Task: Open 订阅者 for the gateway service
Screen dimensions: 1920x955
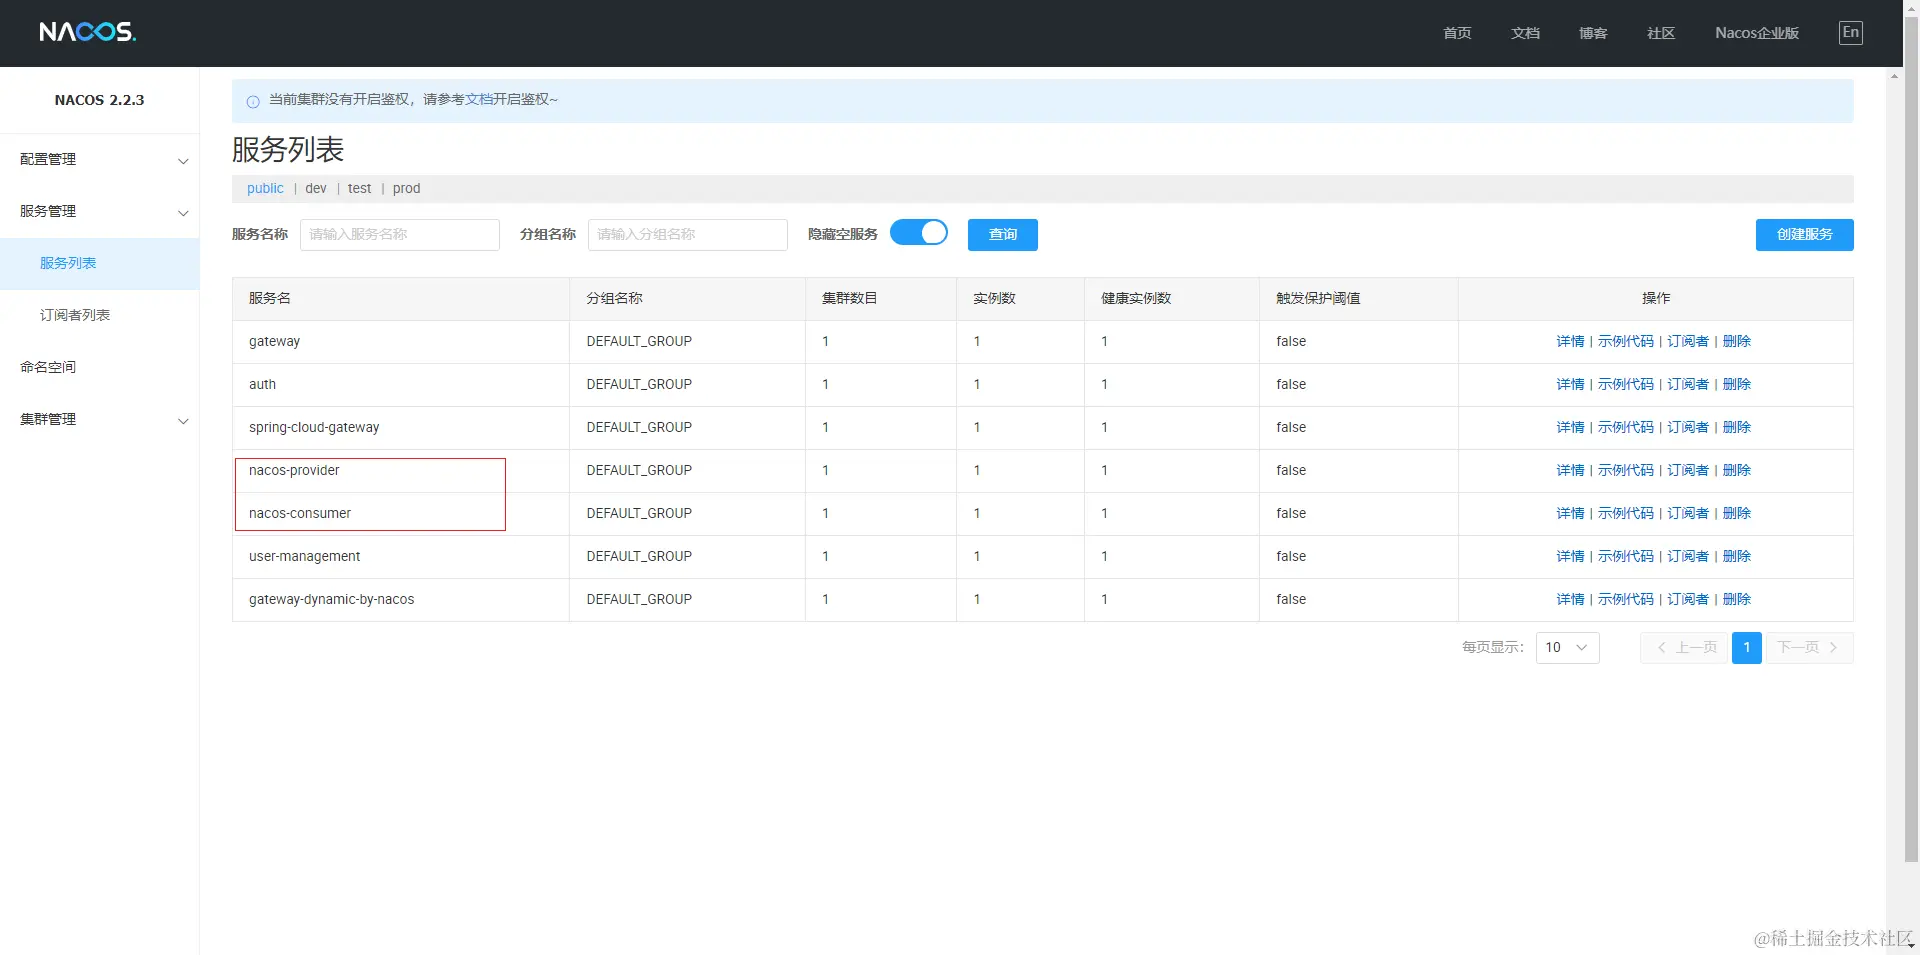Action: click(x=1688, y=342)
